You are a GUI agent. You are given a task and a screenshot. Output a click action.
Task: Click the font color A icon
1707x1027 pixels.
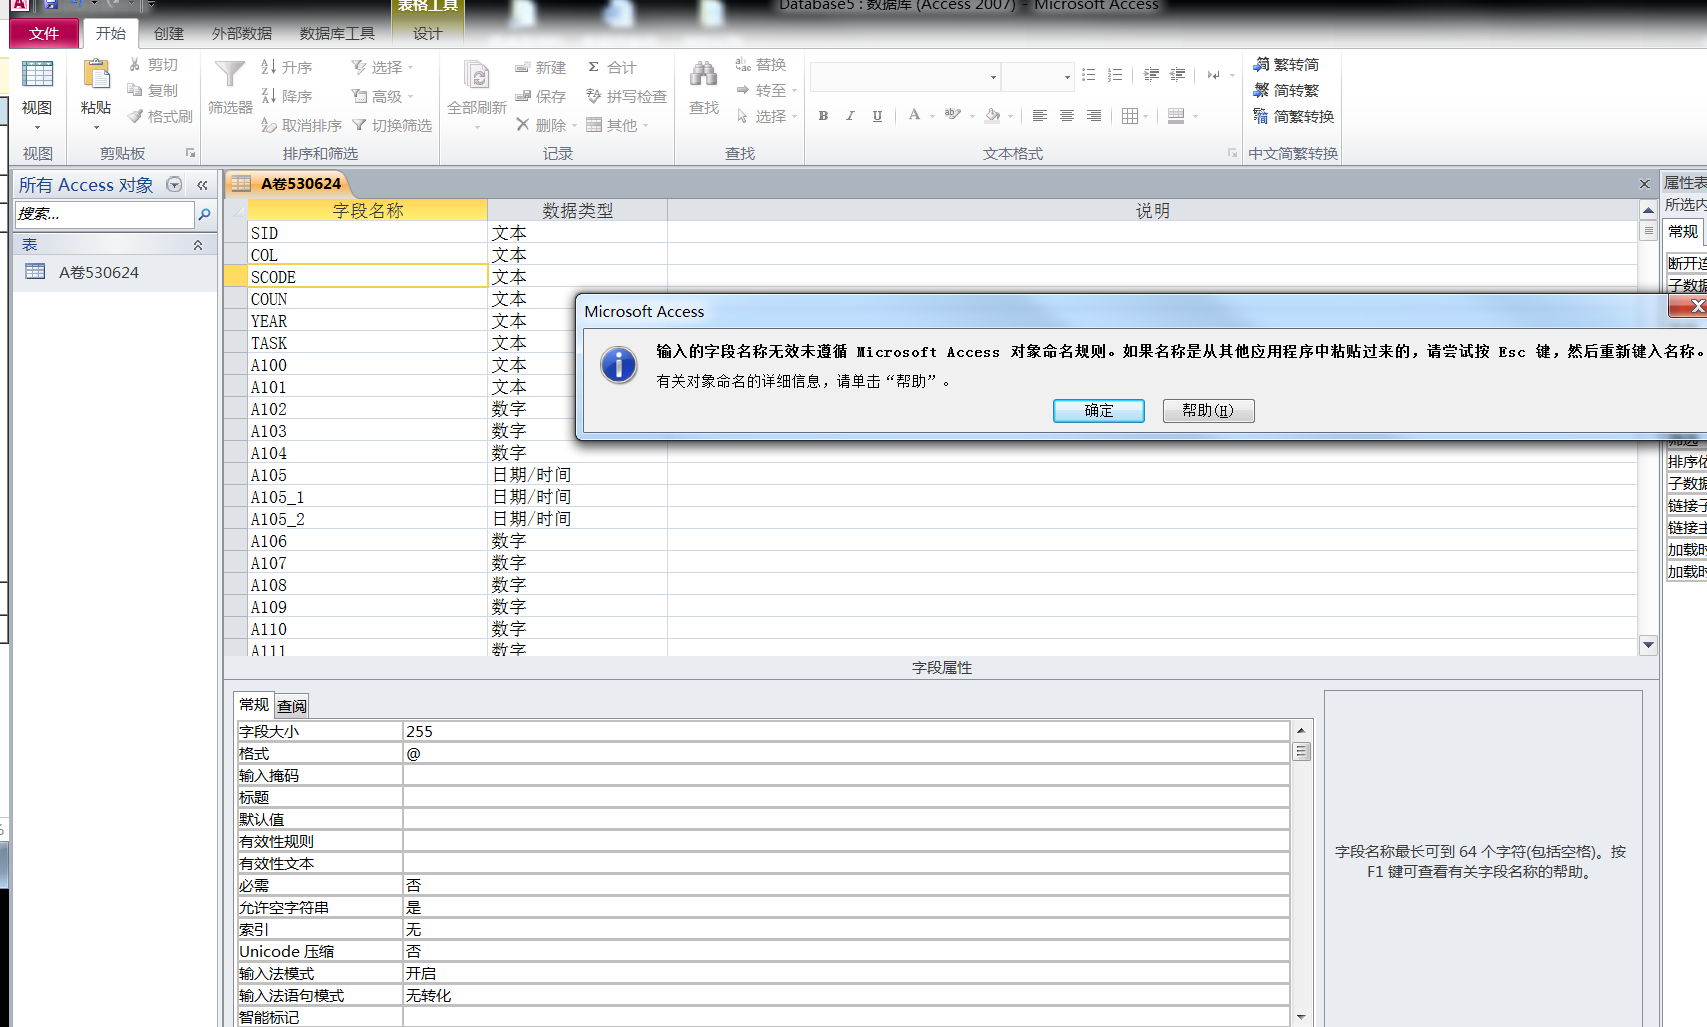click(x=914, y=115)
